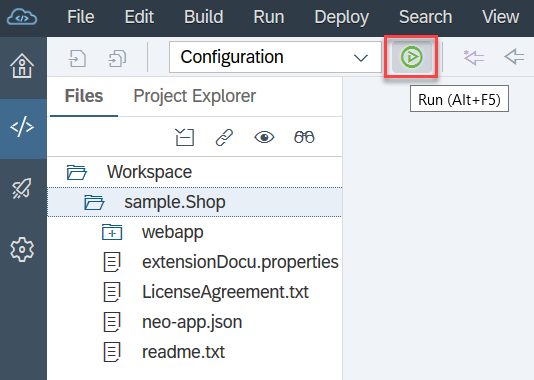Click the green Run button
The image size is (534, 380).
click(x=411, y=57)
